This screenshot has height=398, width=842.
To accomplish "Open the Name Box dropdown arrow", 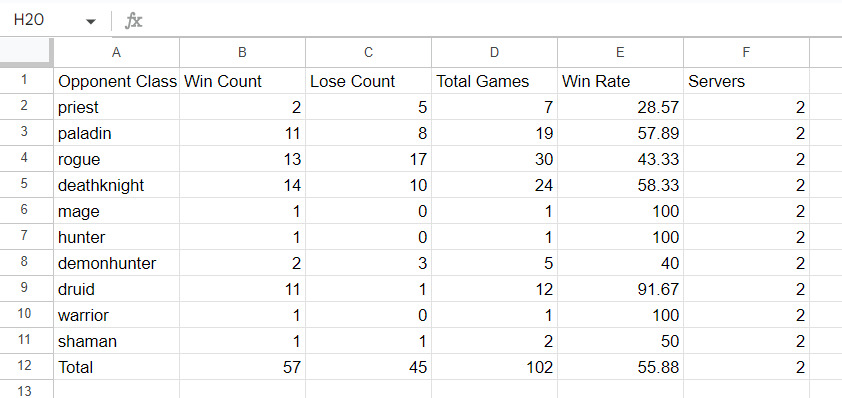I will click(91, 21).
